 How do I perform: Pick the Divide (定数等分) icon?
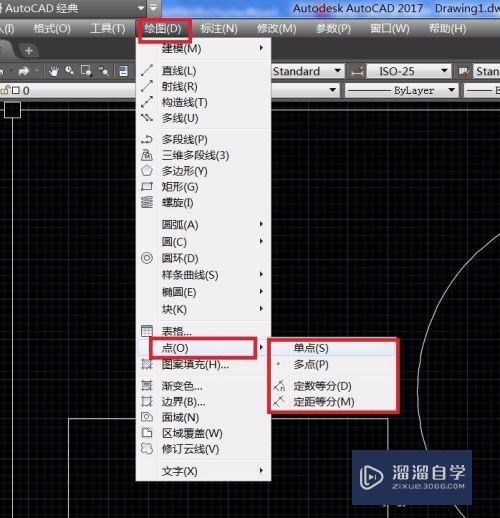[279, 386]
